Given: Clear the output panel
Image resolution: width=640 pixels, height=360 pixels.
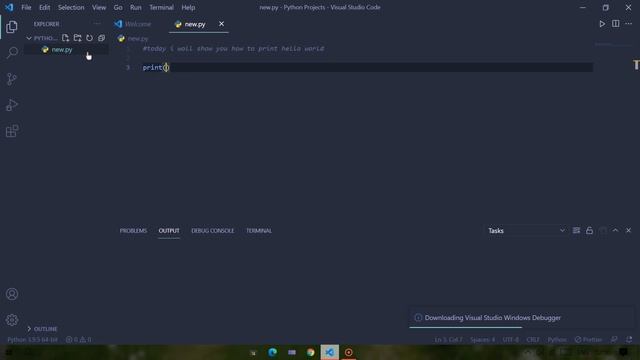Looking at the screenshot, I should (x=576, y=231).
